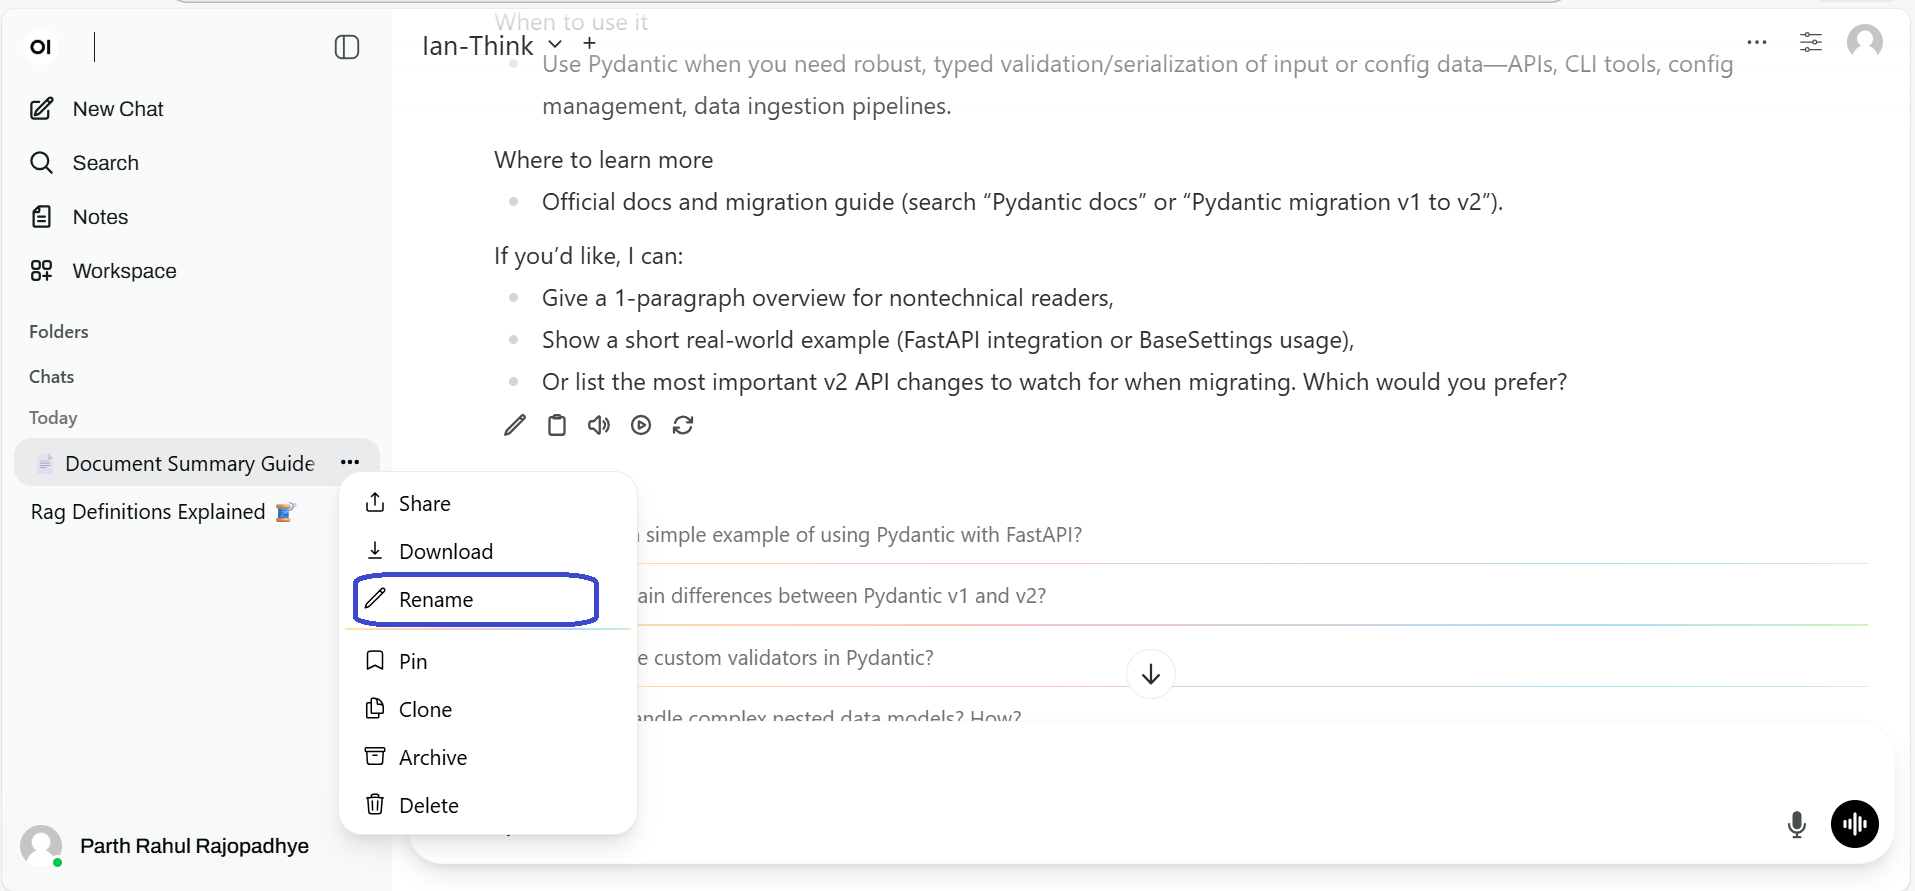Image resolution: width=1915 pixels, height=891 pixels.
Task: Add another model with the plus icon
Action: [590, 43]
